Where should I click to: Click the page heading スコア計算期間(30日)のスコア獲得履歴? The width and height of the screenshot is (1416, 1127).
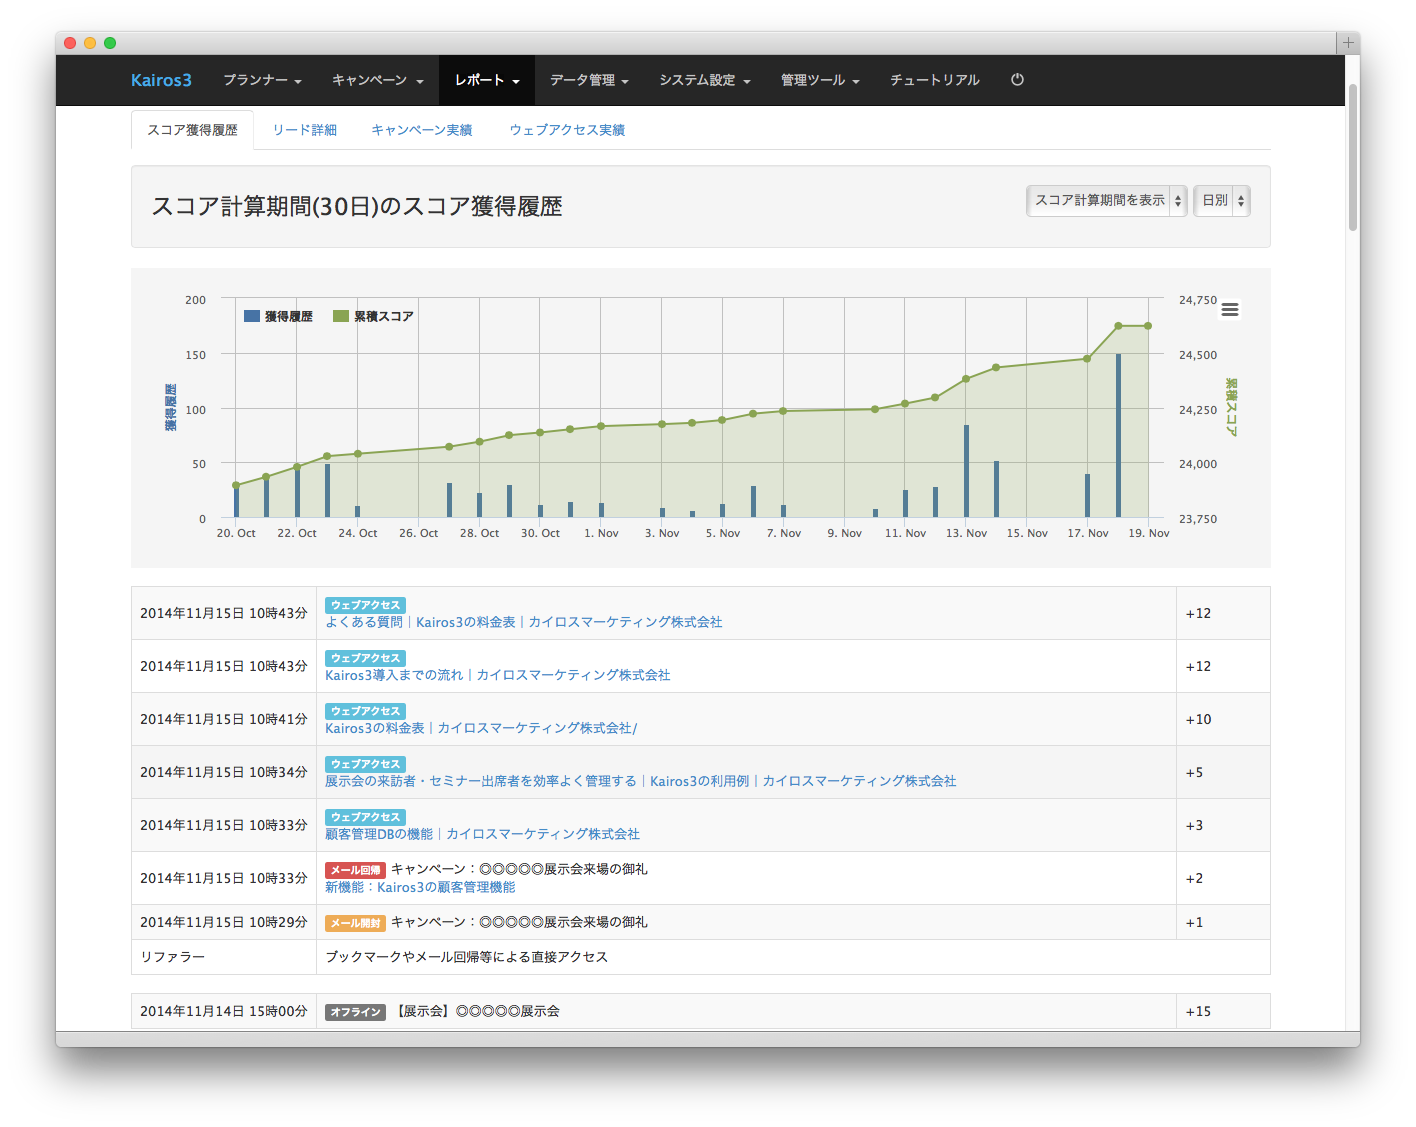[357, 206]
